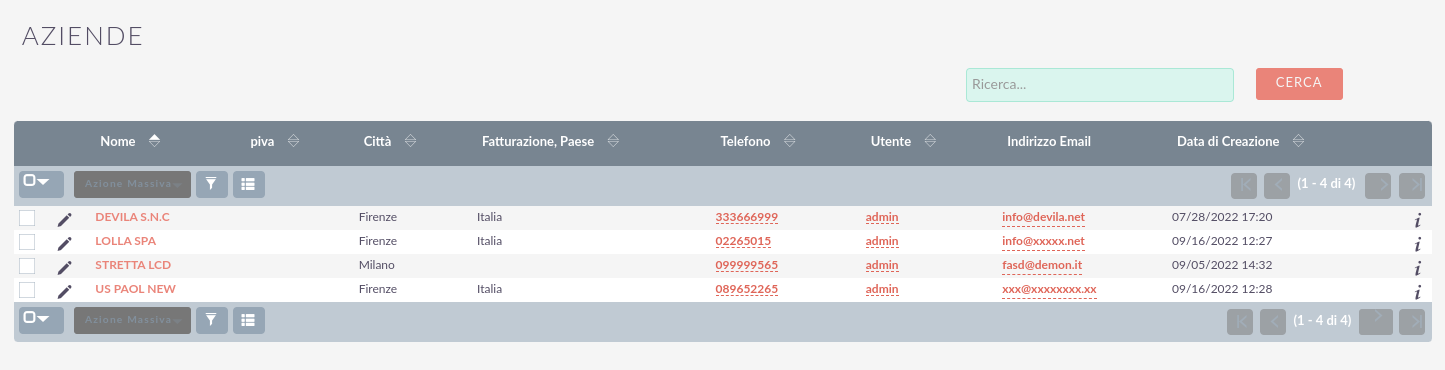Focus the Ricerca search field
1445x370 pixels.
click(1099, 85)
